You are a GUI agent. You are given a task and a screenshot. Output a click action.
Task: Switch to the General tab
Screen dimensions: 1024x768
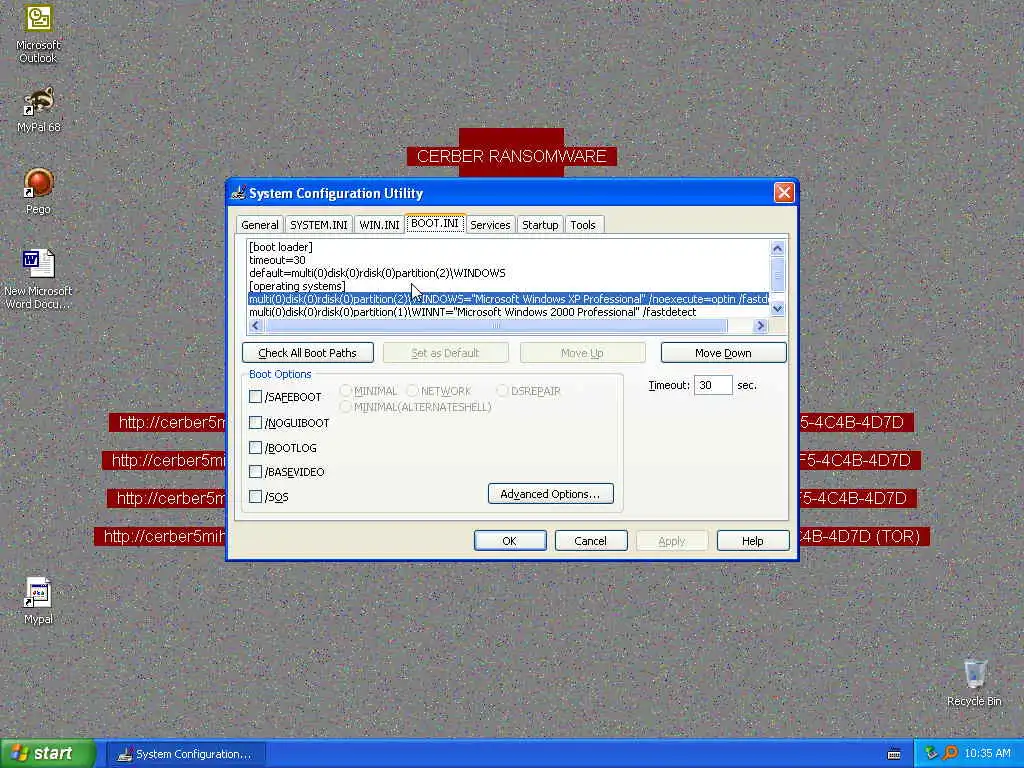(260, 225)
